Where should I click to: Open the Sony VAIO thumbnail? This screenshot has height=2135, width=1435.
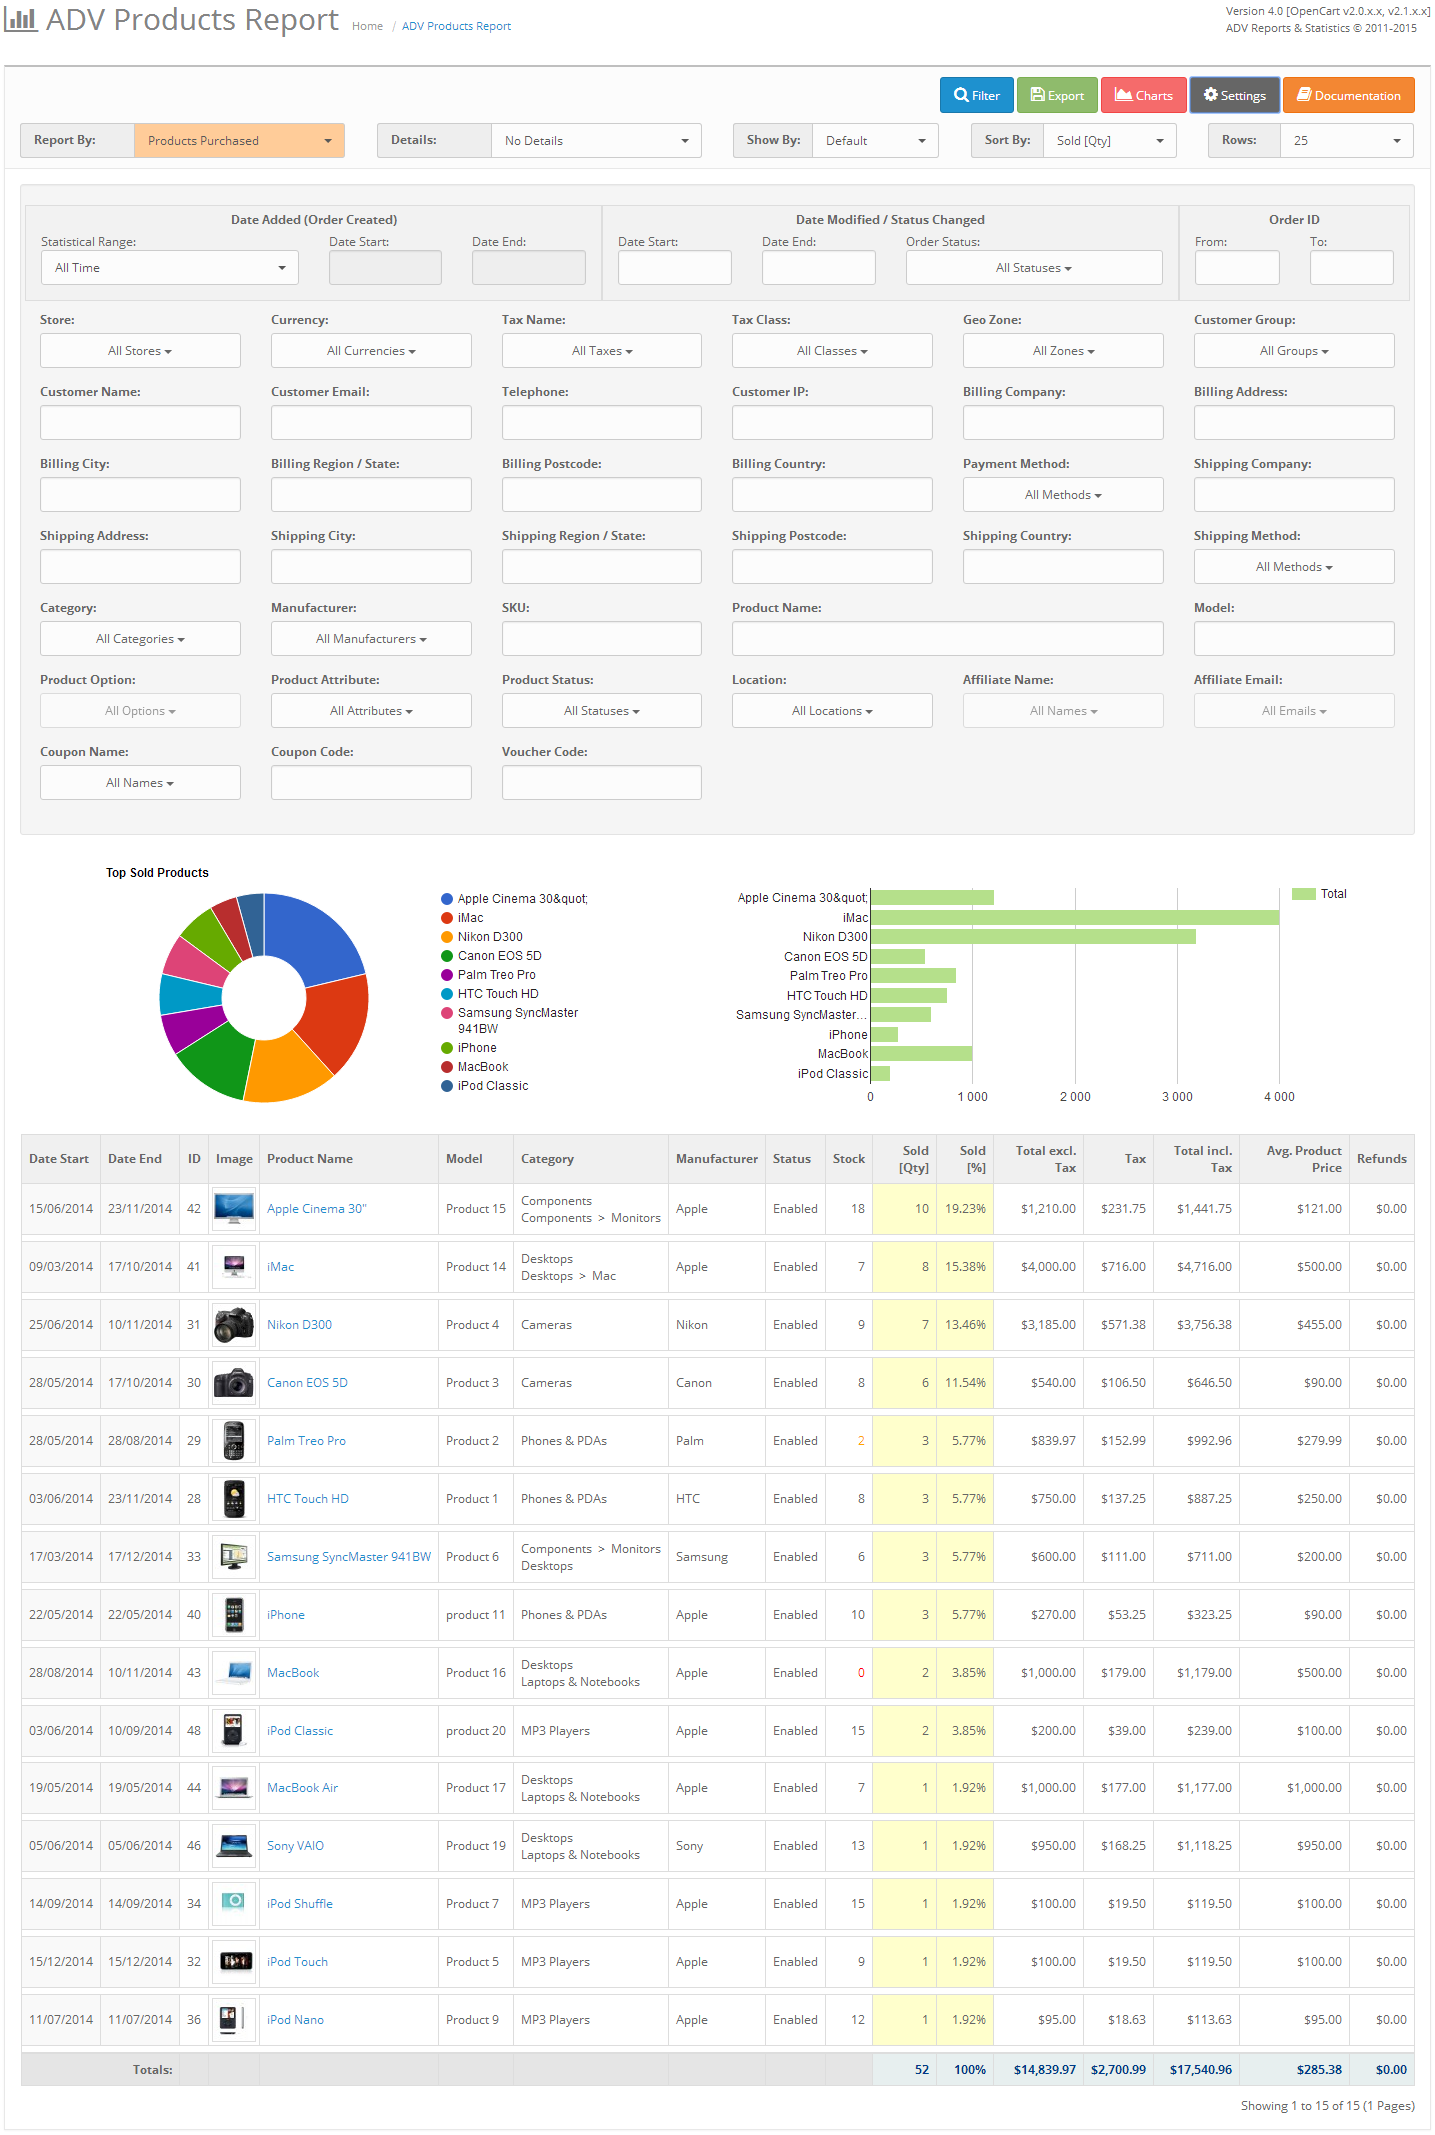tap(234, 1845)
